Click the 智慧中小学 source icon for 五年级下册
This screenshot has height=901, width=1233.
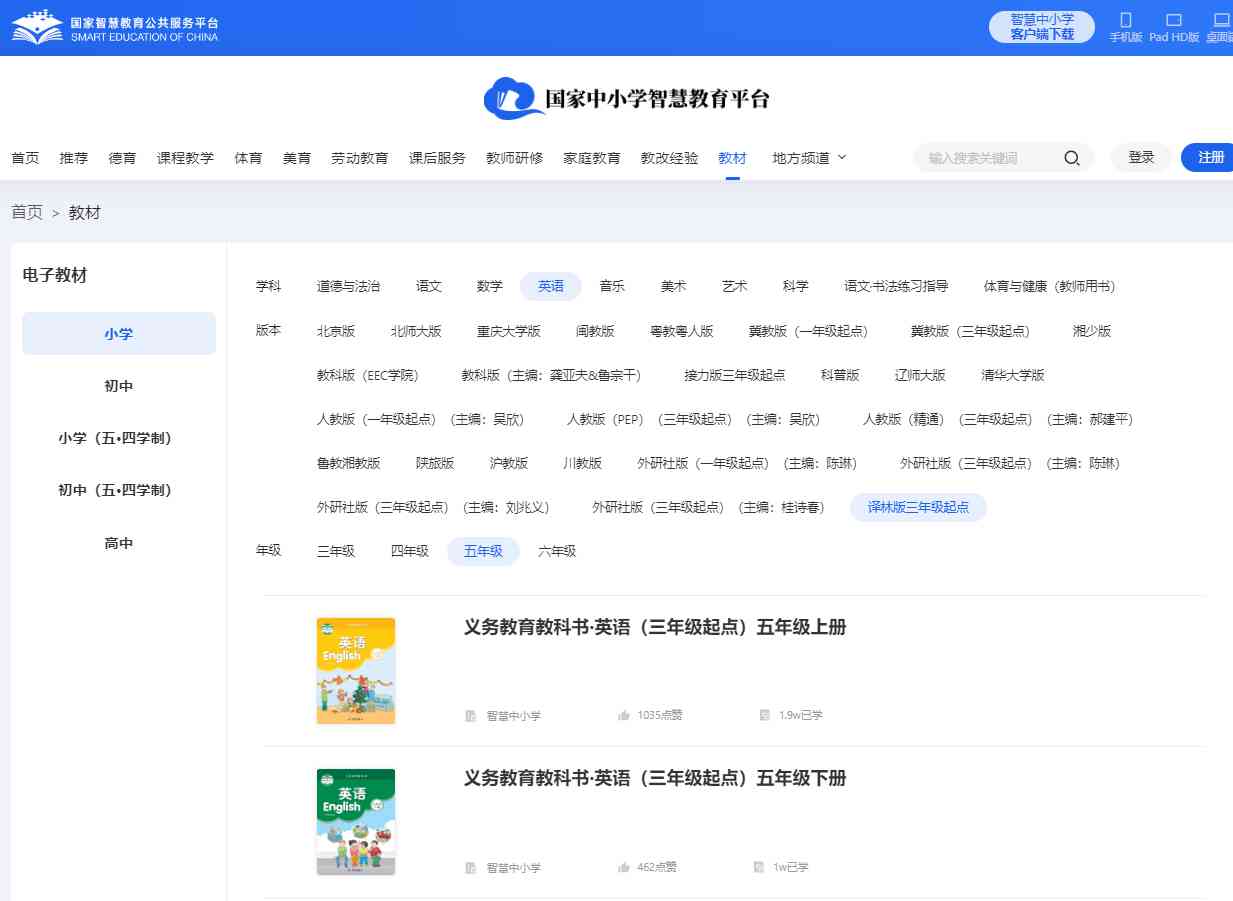pos(471,867)
